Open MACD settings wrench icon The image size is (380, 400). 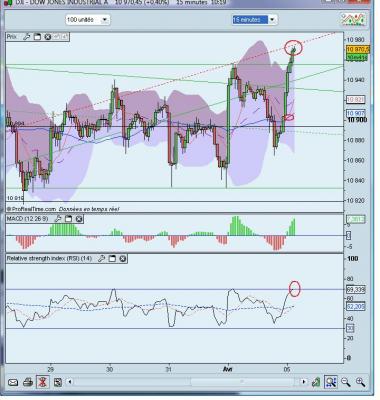coord(58,219)
